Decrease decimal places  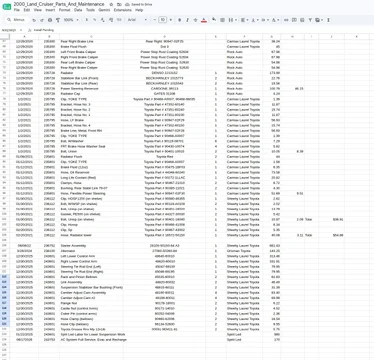pyautogui.click(x=103, y=20)
